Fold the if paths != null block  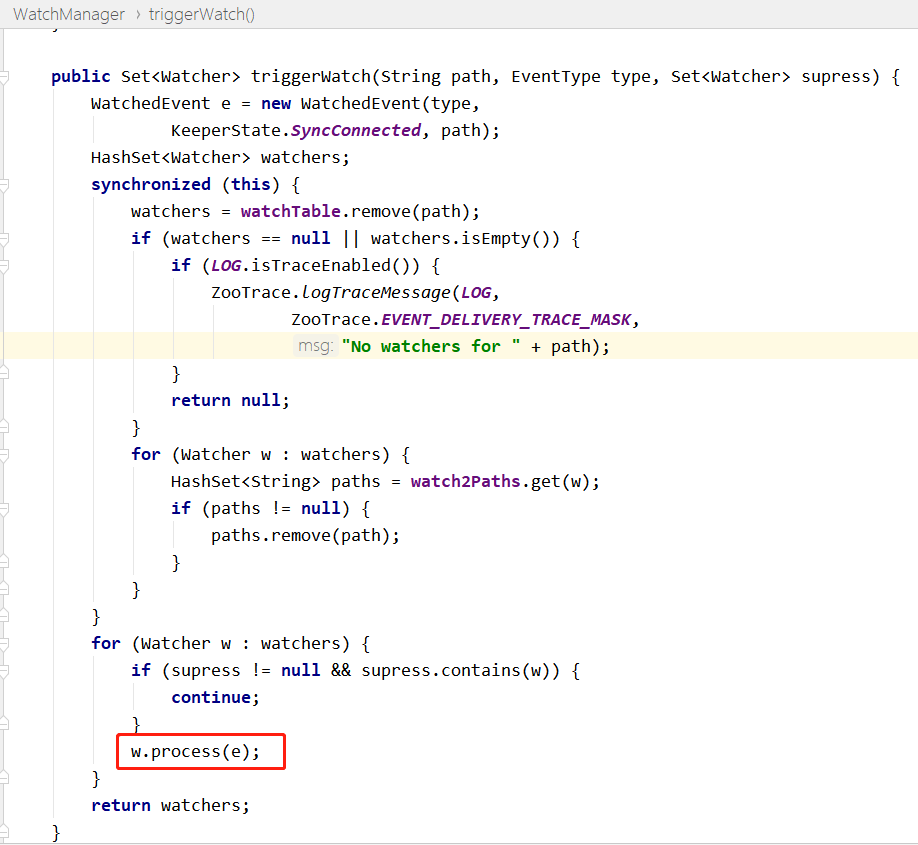[5, 508]
